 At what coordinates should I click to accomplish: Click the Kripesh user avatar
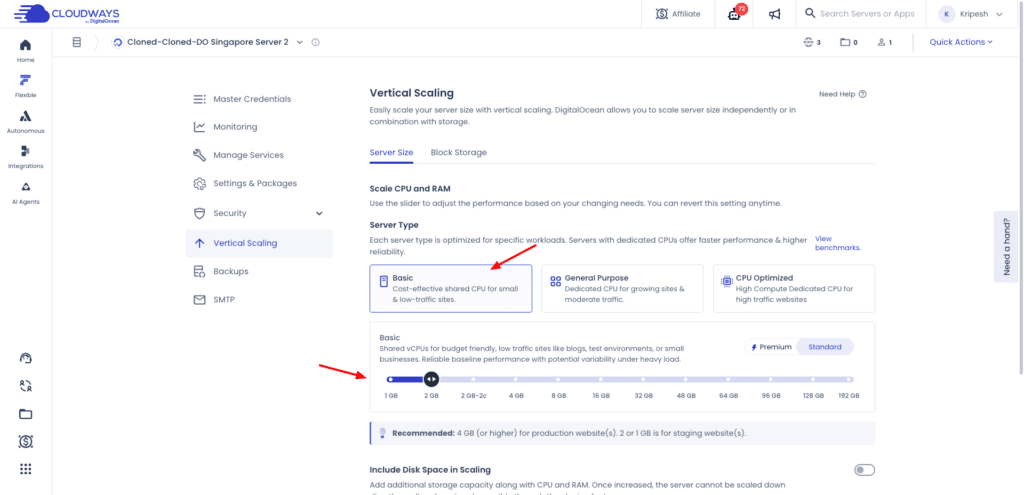[x=948, y=14]
